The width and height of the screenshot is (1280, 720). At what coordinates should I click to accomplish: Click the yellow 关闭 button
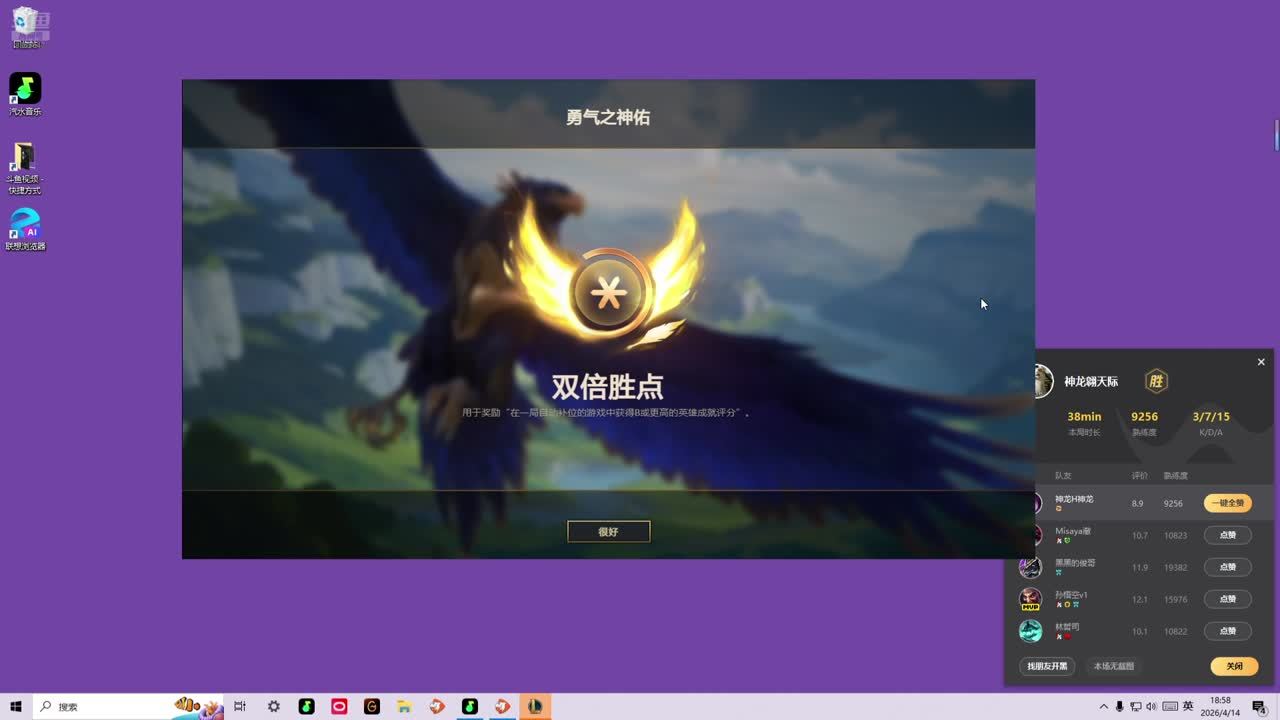click(x=1234, y=666)
